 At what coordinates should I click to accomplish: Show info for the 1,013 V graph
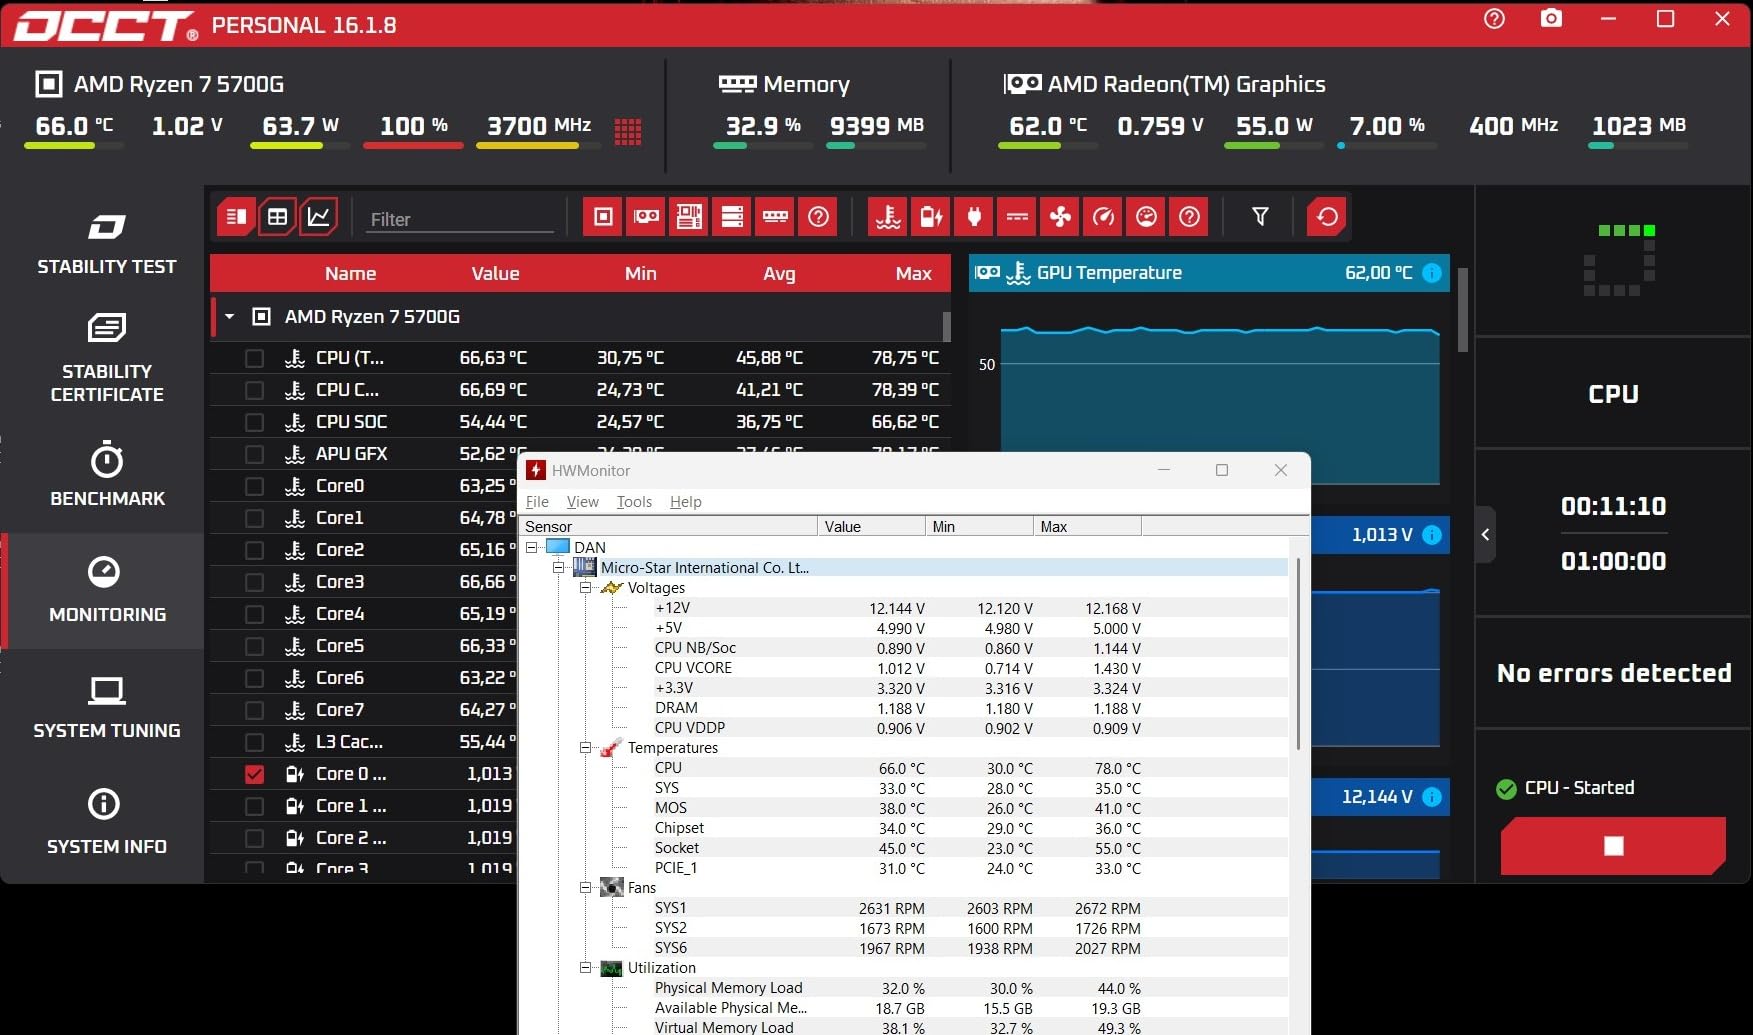(x=1432, y=535)
